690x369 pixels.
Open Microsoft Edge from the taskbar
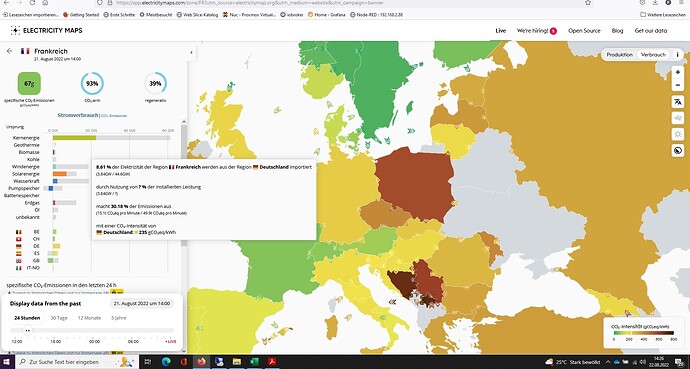[x=166, y=362]
